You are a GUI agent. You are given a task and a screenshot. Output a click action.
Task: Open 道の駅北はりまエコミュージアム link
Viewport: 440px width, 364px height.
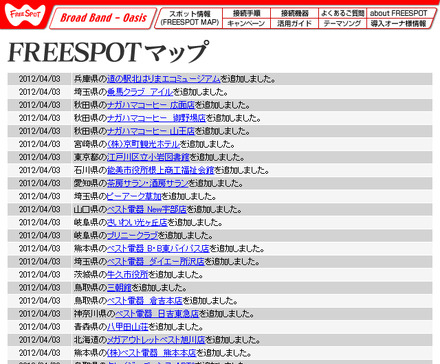point(163,79)
